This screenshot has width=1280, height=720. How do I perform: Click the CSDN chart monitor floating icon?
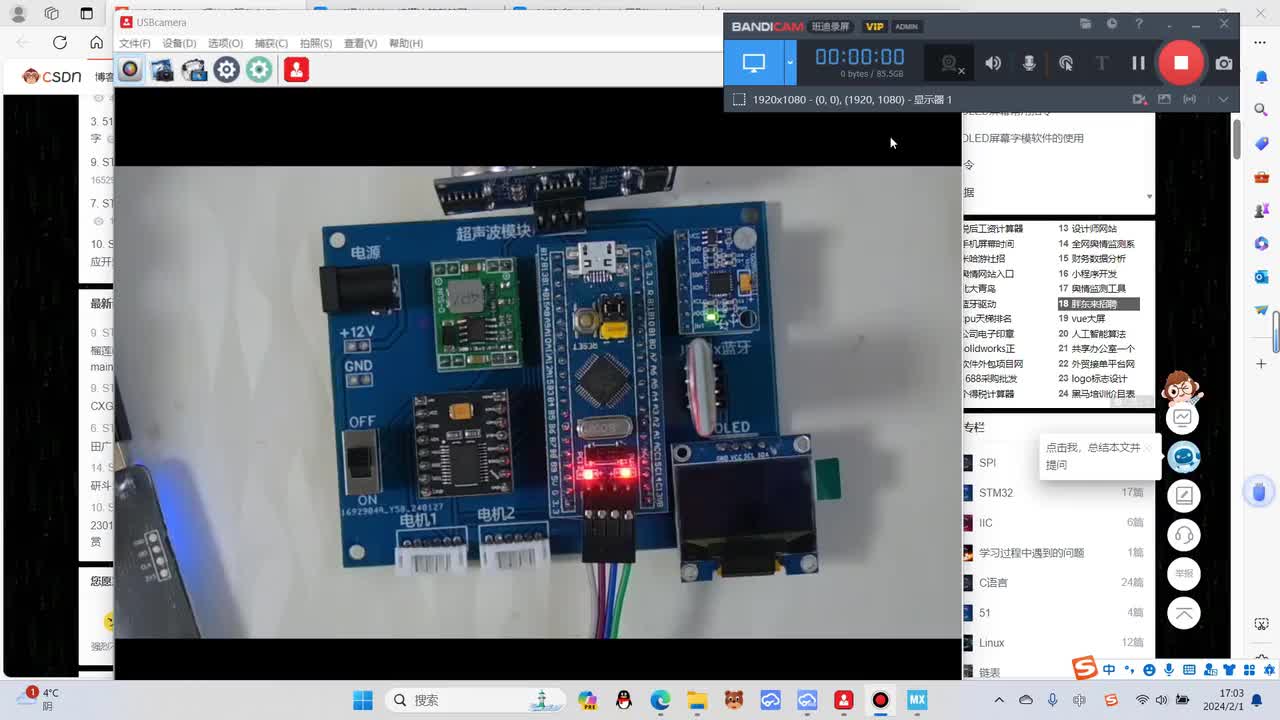[x=1183, y=417]
